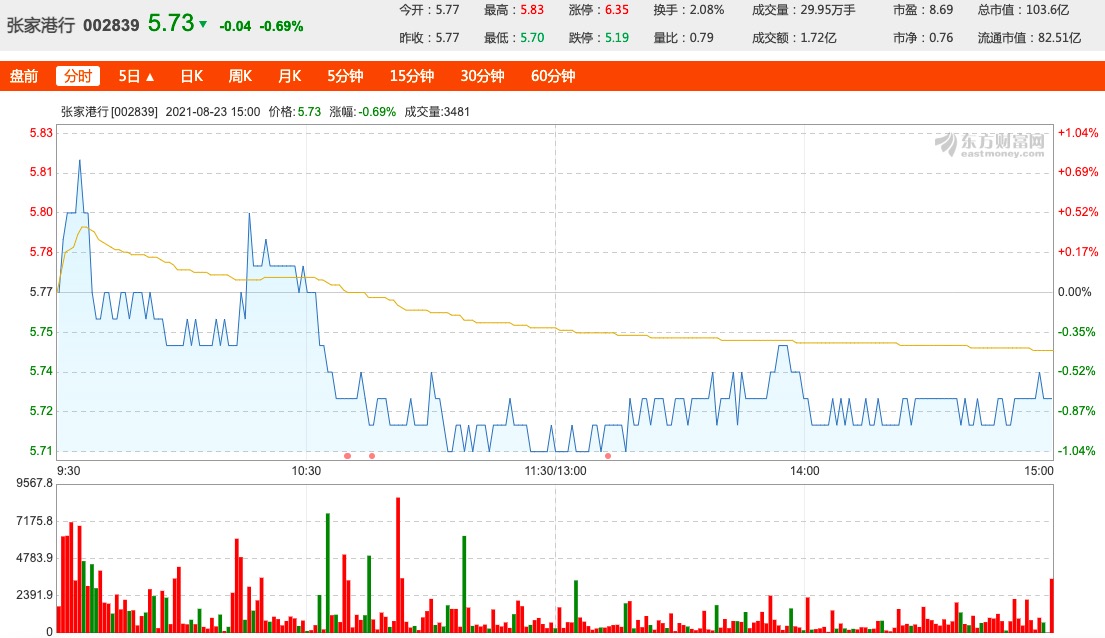Click the 市净：0.76 P/B value

tap(922, 38)
